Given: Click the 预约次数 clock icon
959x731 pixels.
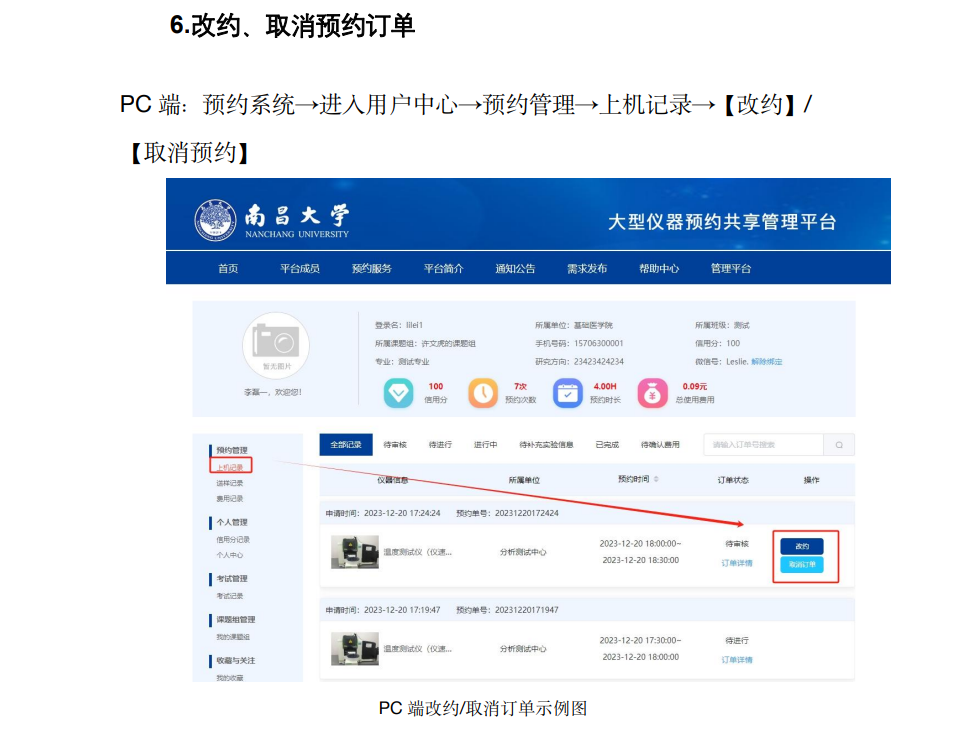Looking at the screenshot, I should (483, 393).
